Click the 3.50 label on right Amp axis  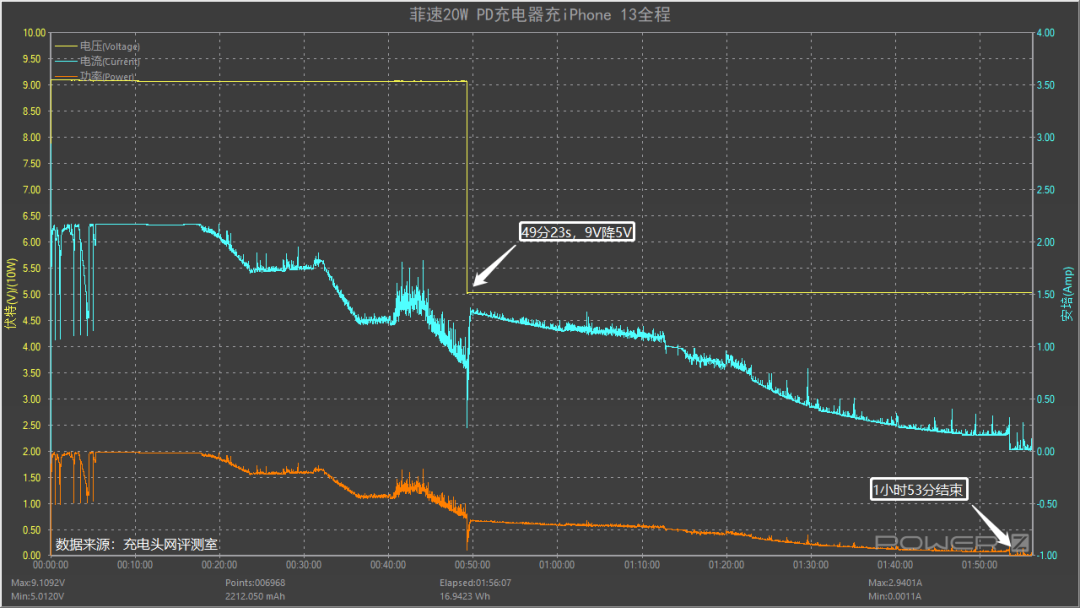[x=1046, y=85]
